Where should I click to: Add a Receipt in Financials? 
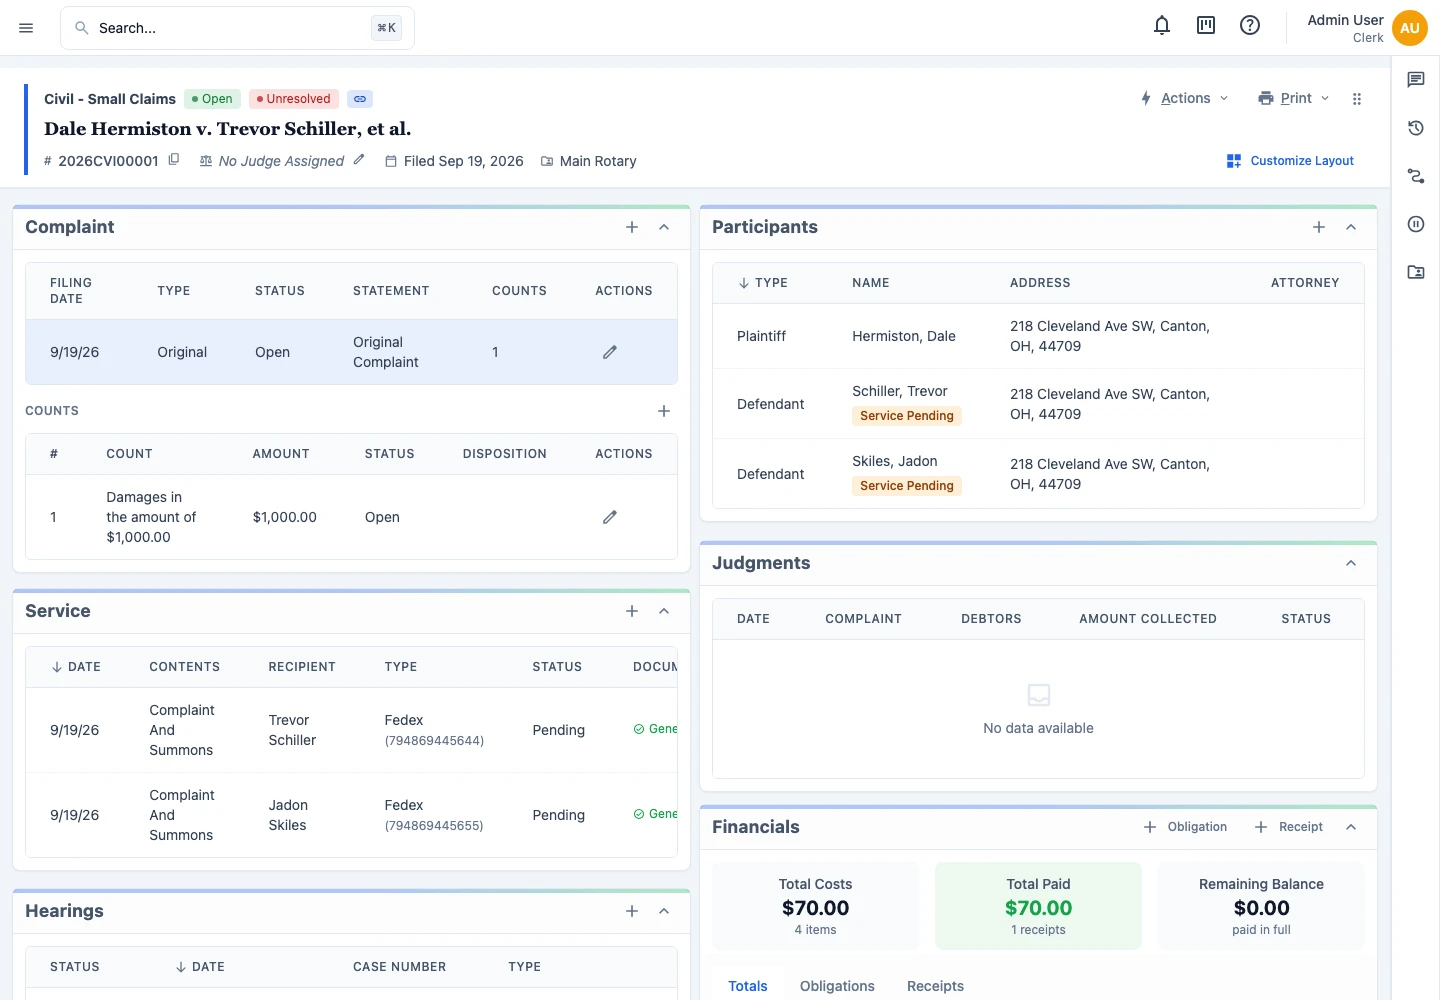1289,827
